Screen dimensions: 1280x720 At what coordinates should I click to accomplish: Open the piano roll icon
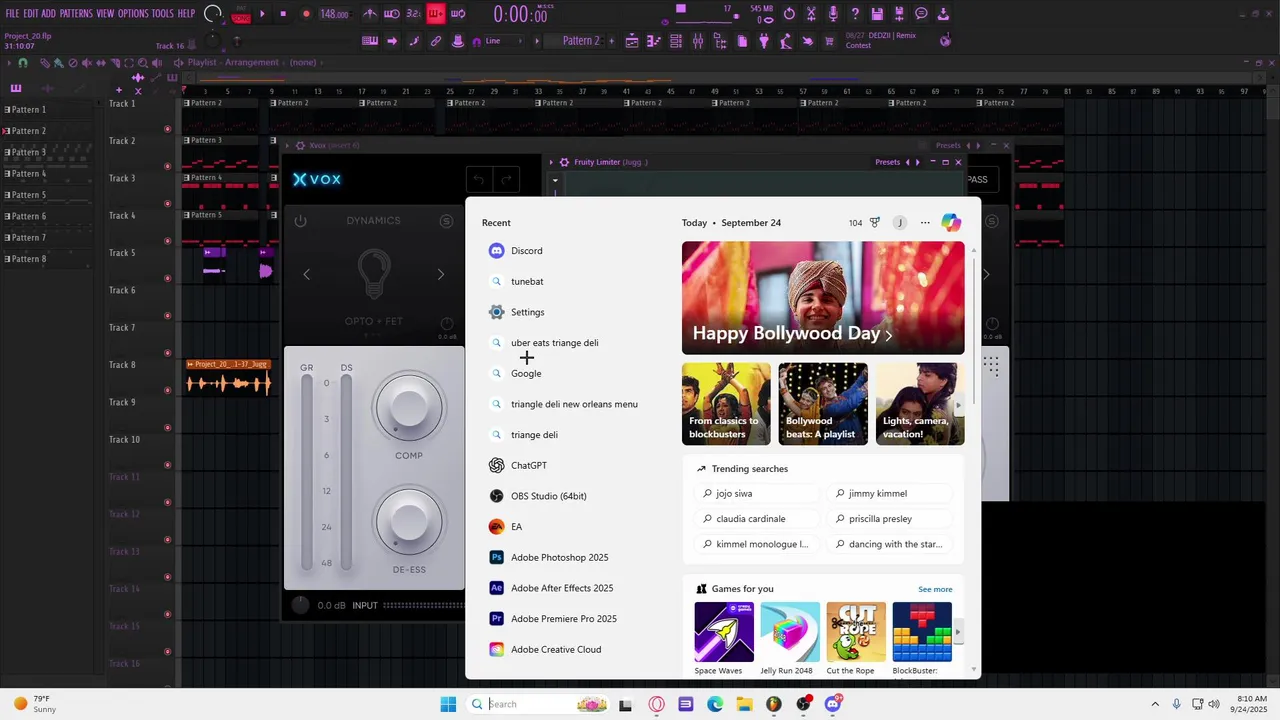tap(654, 41)
